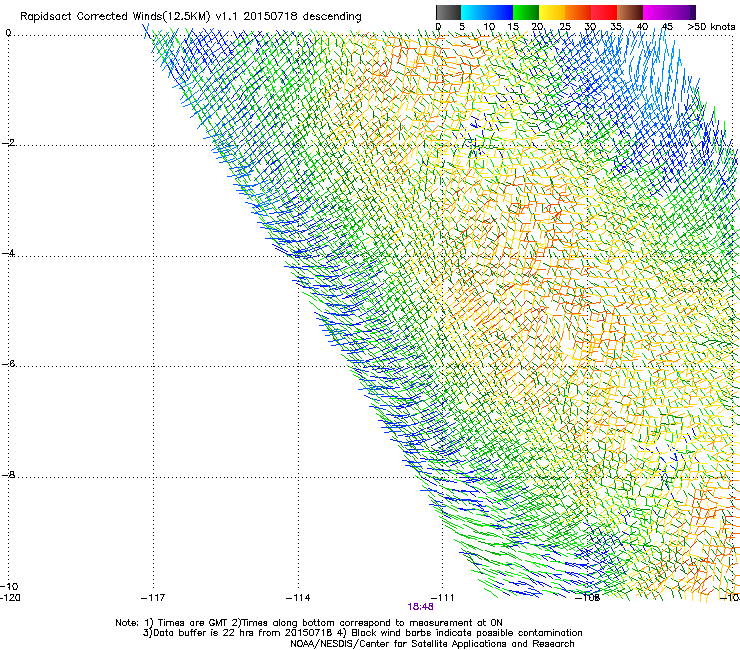The width and height of the screenshot is (740, 650).
Task: Click the NOAA/NESDIS credit line
Action: (x=432, y=644)
